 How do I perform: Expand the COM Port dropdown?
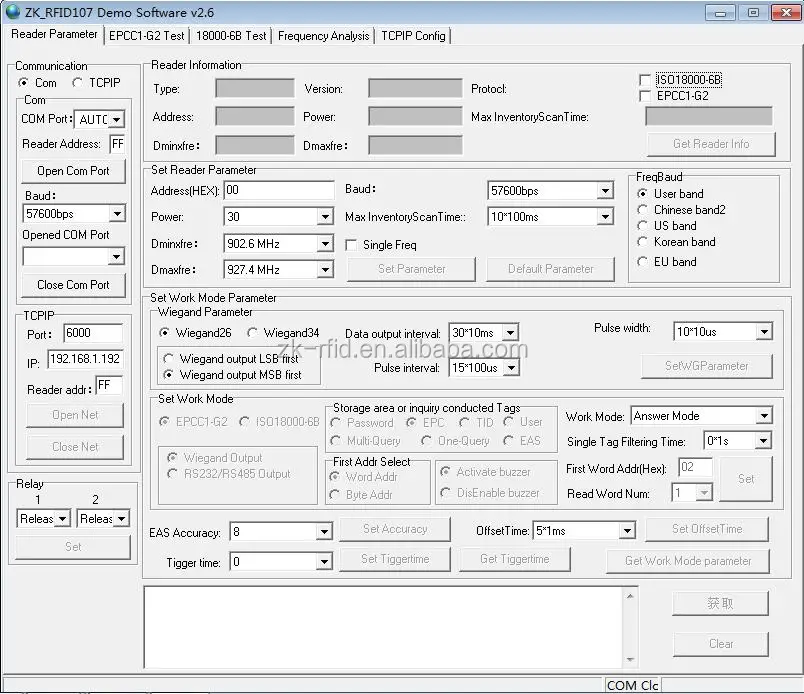117,120
